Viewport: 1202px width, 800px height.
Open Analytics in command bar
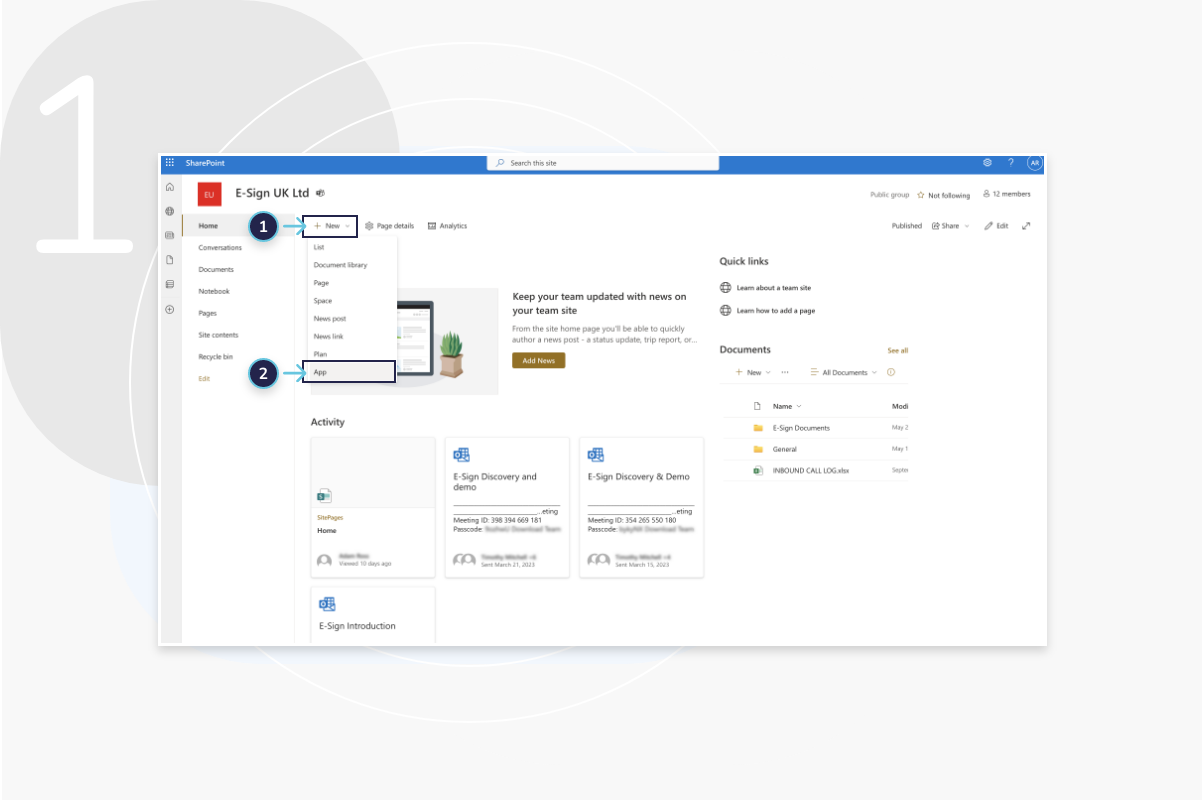click(447, 226)
